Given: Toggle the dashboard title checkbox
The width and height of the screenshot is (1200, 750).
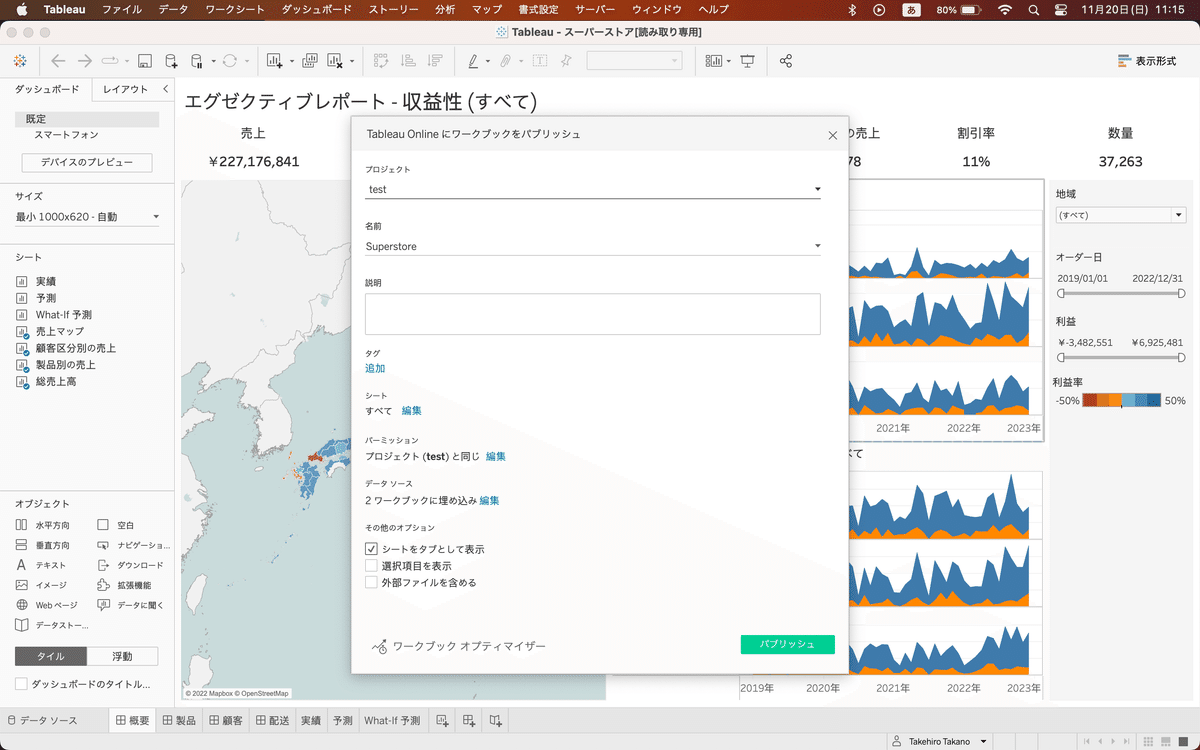Looking at the screenshot, I should point(21,684).
